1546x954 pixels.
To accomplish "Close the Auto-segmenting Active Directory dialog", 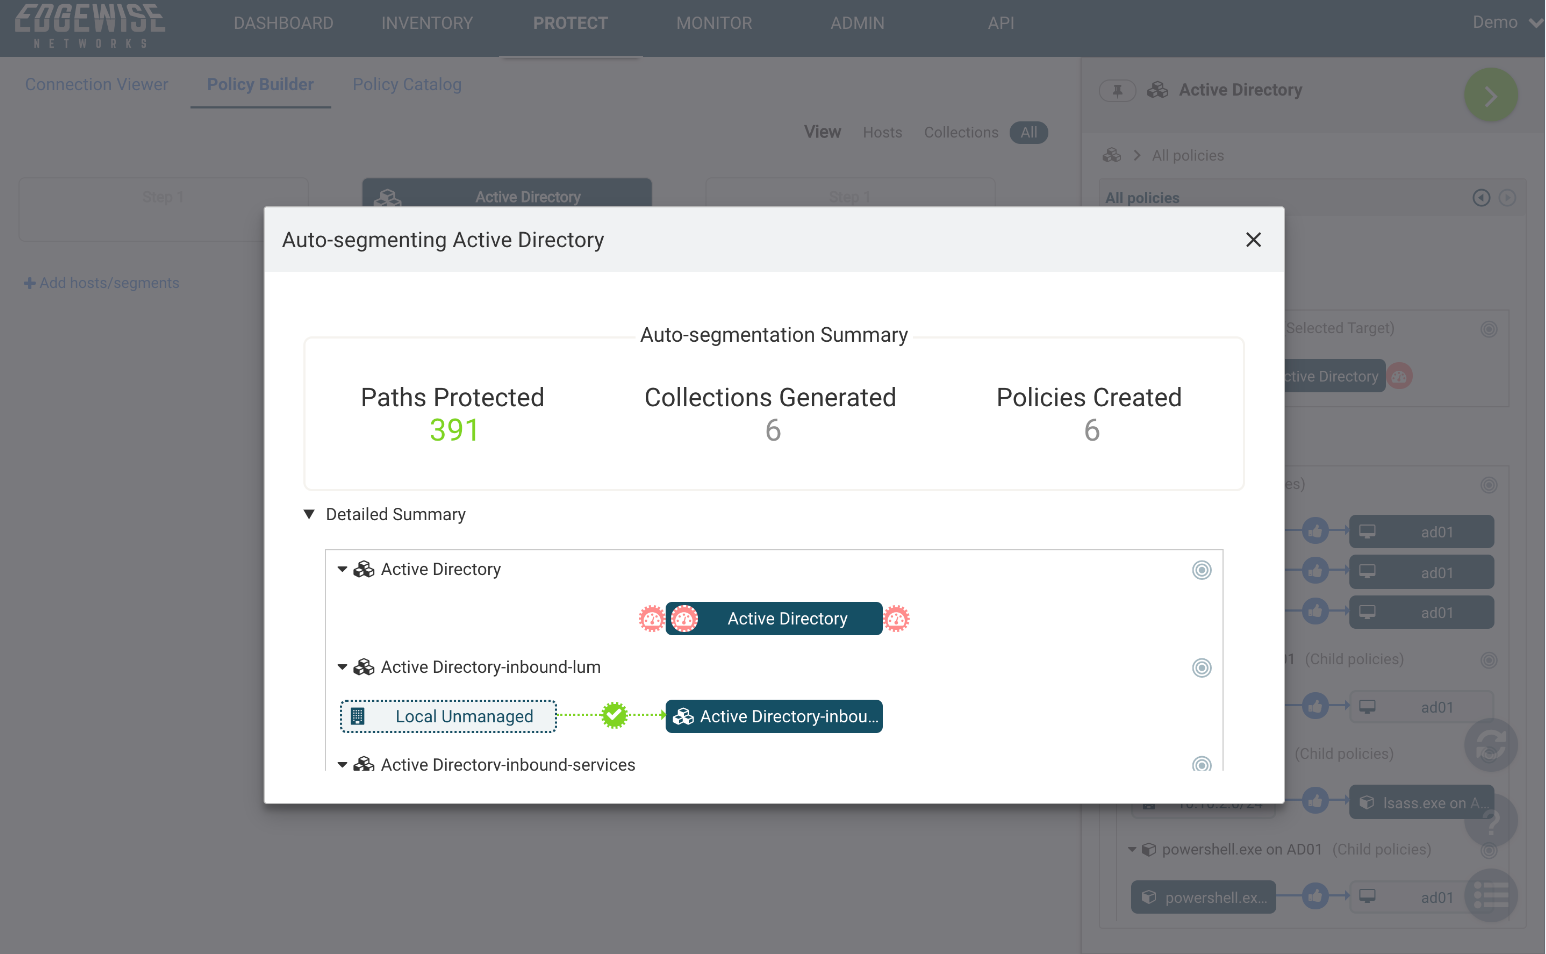I will [x=1253, y=240].
